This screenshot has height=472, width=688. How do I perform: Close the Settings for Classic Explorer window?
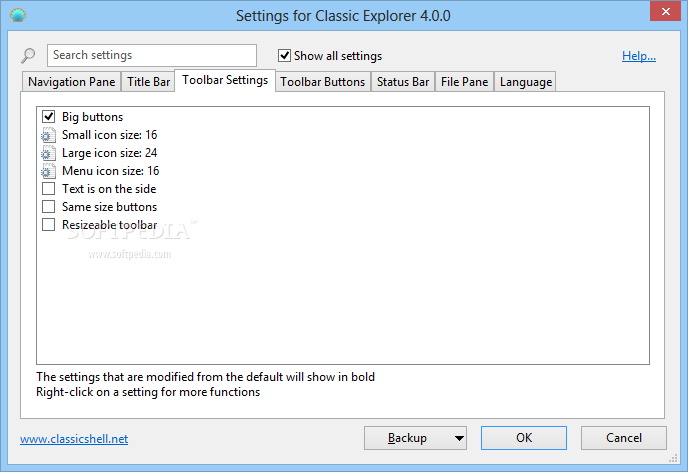(x=665, y=11)
